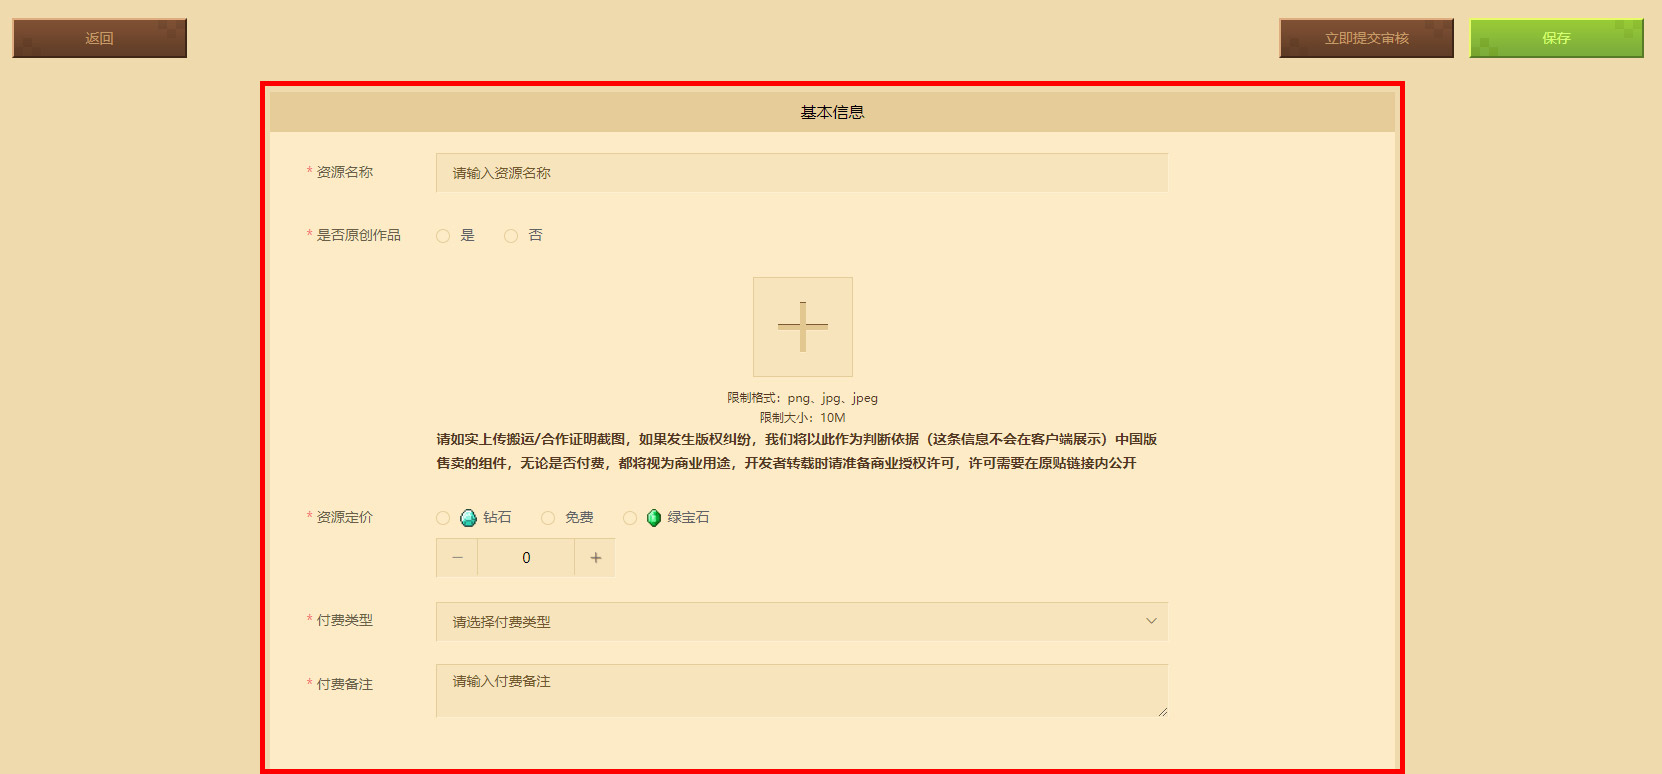Choose 钻石 pricing radio button
The width and height of the screenshot is (1662, 774).
[x=443, y=518]
